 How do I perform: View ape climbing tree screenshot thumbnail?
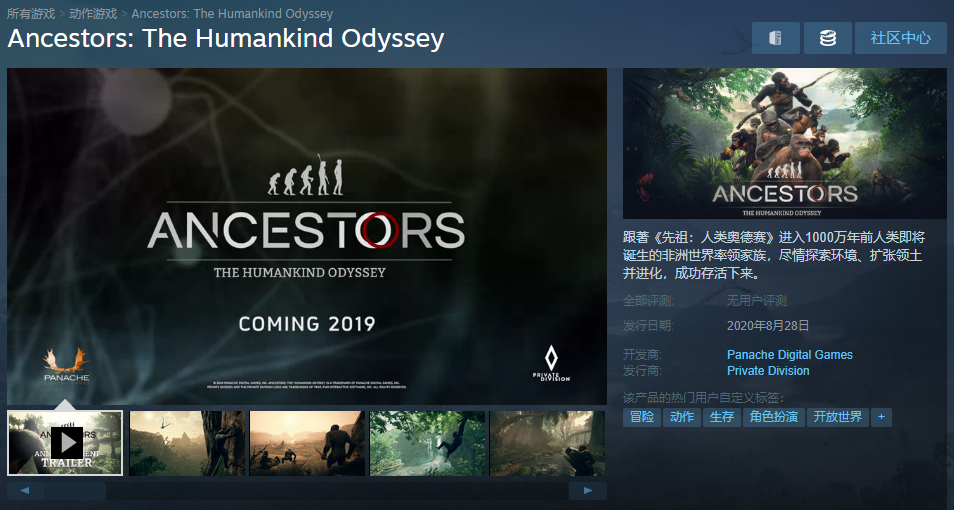point(187,443)
